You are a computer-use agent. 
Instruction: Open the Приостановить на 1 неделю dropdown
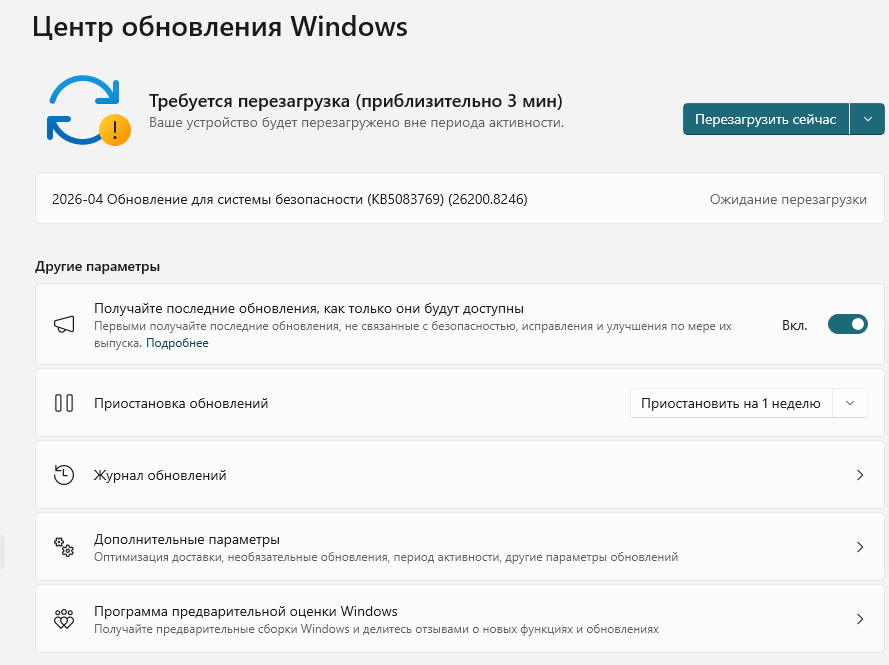click(732, 403)
